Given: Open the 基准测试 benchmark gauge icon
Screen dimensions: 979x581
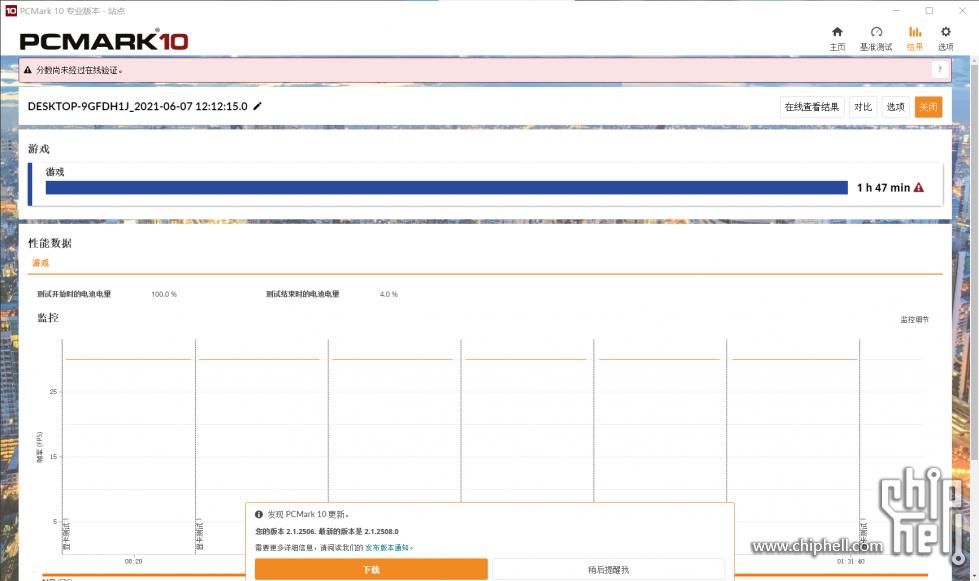Looking at the screenshot, I should pos(876,33).
